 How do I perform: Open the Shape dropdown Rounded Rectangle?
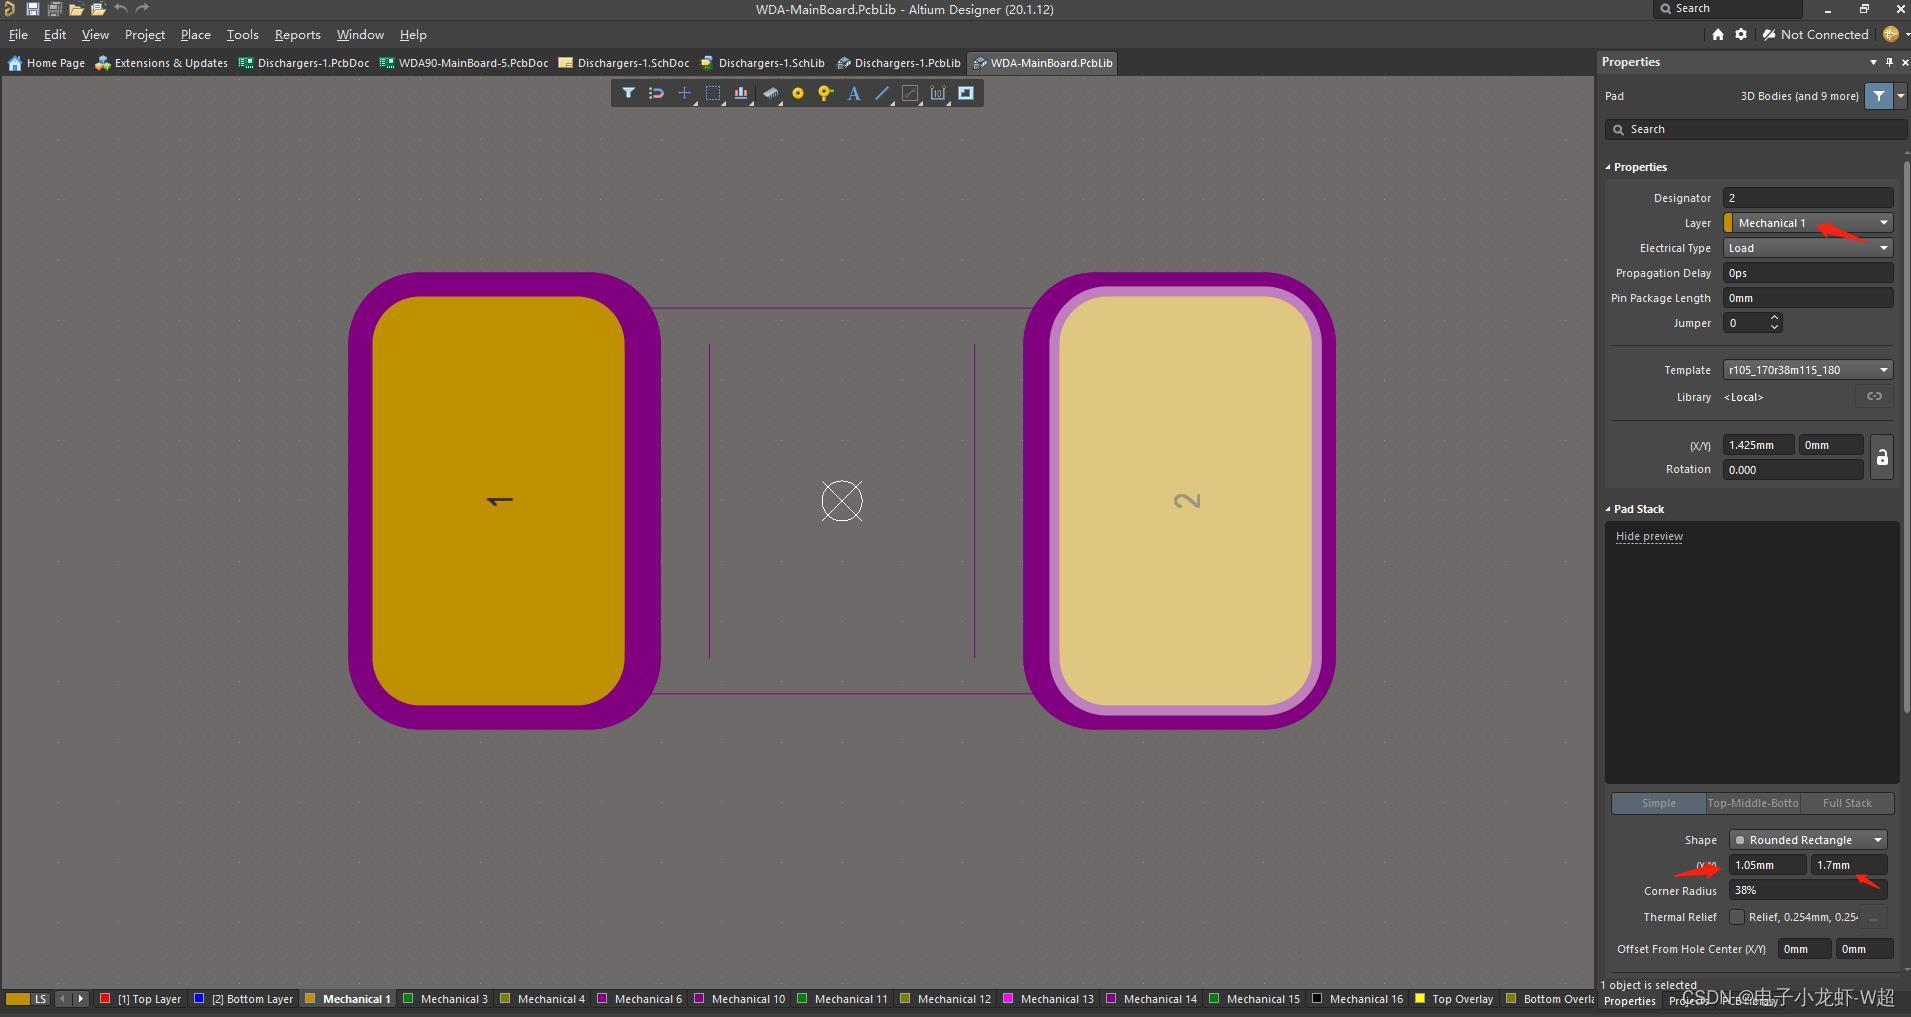[x=1808, y=840]
